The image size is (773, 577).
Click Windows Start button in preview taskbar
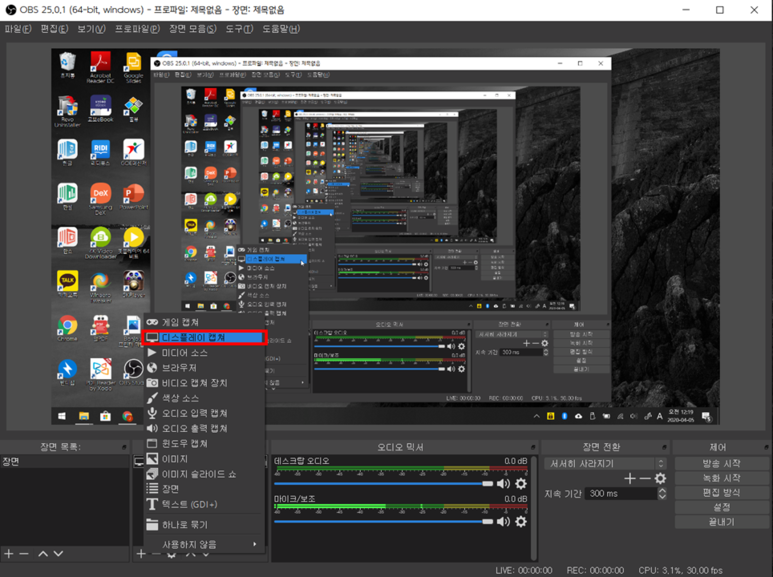coord(62,416)
